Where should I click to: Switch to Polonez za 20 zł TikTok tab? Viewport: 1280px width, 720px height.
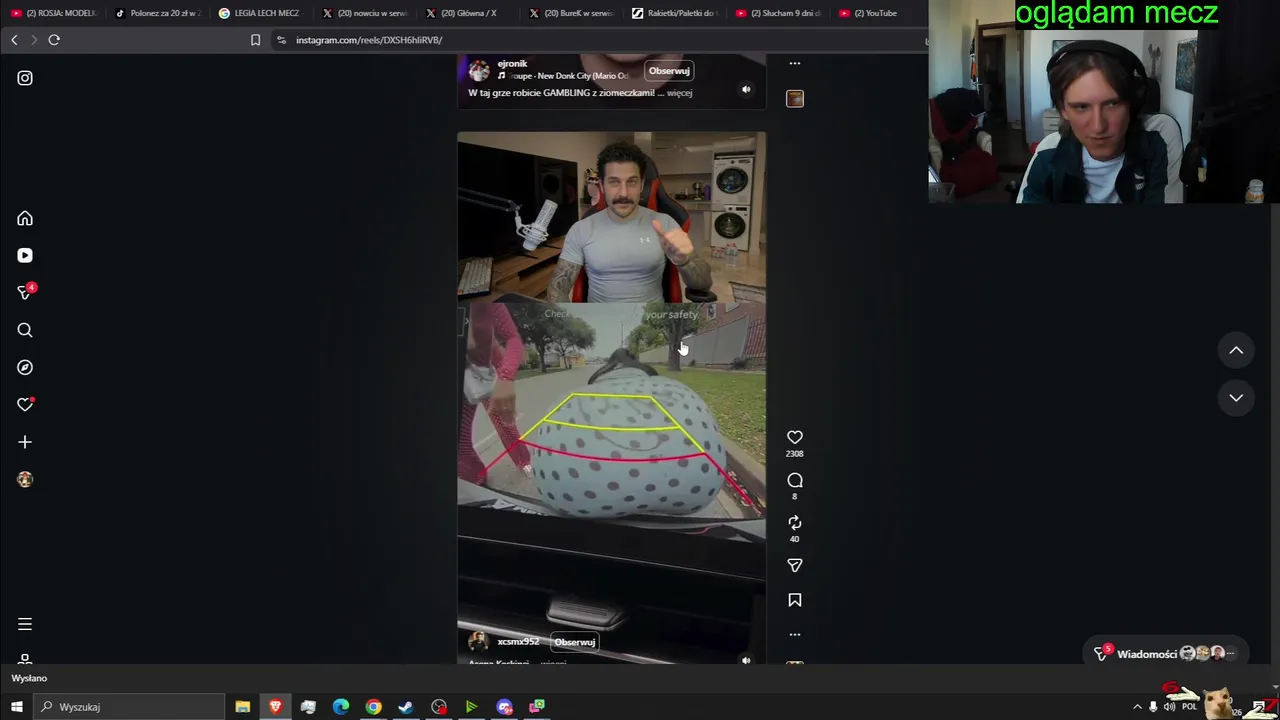pos(158,13)
